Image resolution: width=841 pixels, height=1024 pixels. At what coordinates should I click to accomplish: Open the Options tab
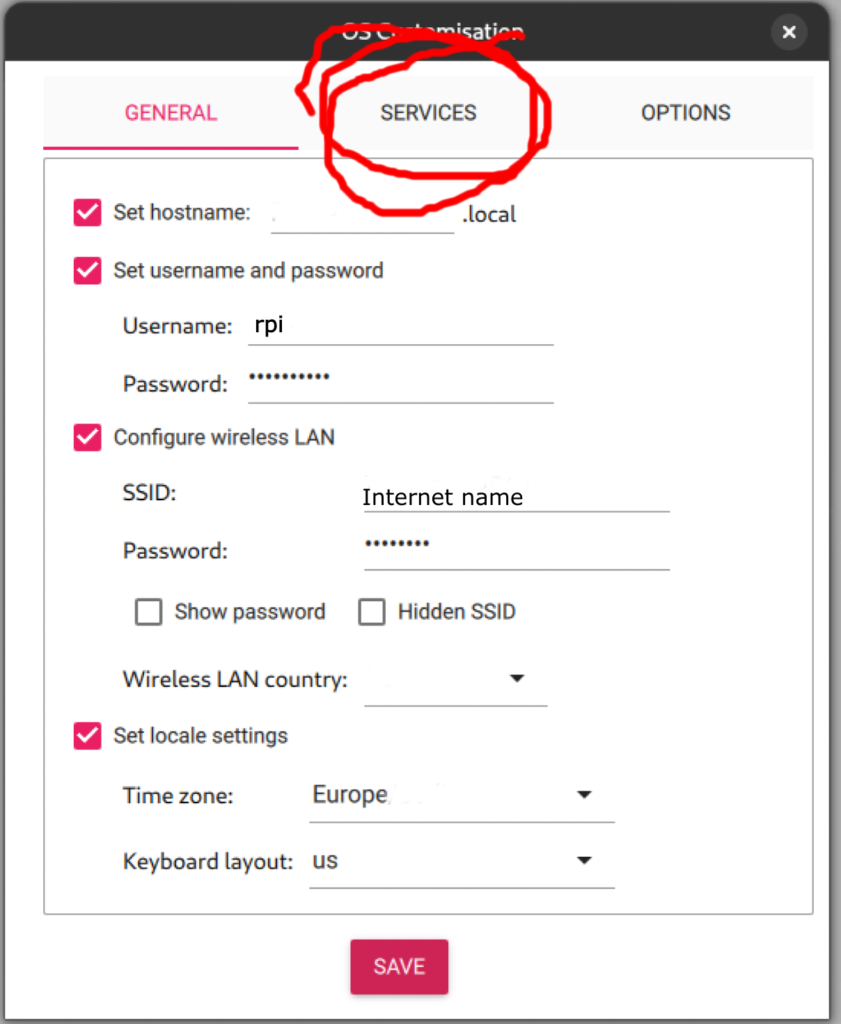point(685,113)
